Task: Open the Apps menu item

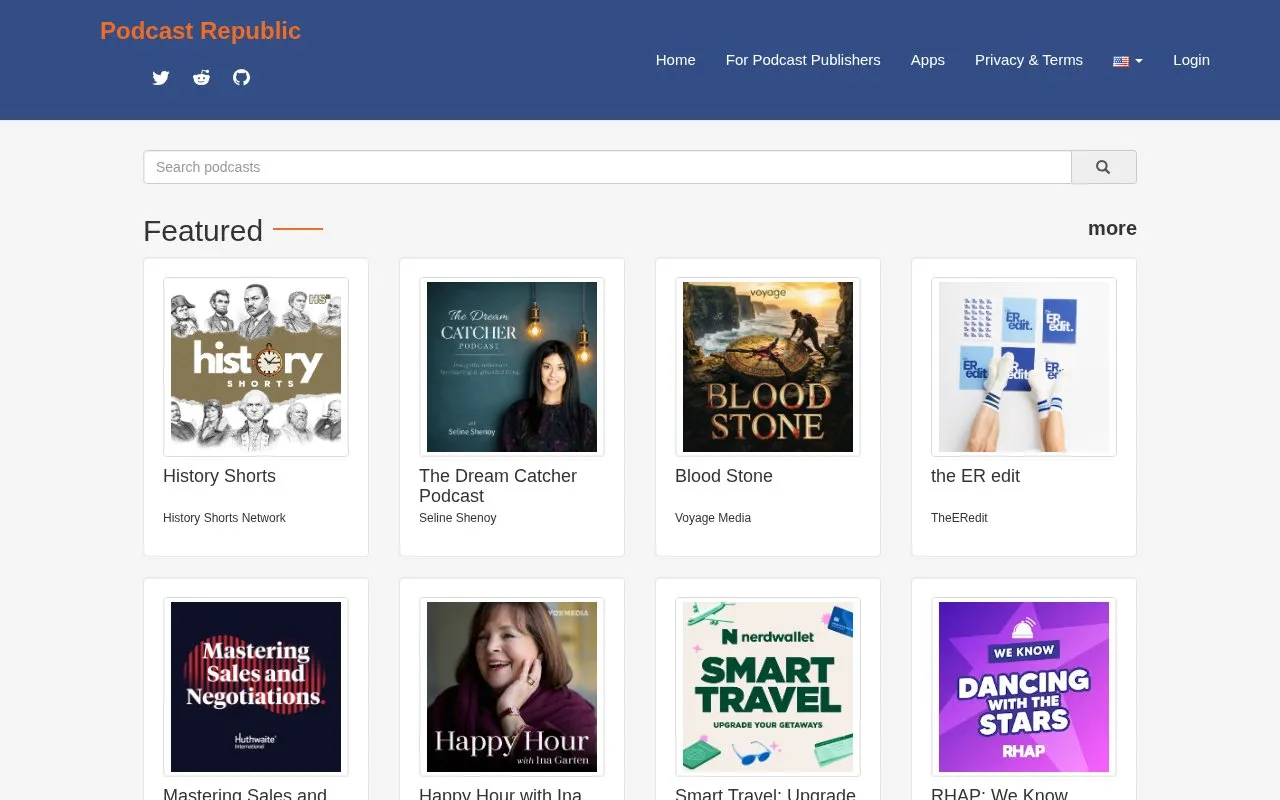Action: (x=927, y=60)
